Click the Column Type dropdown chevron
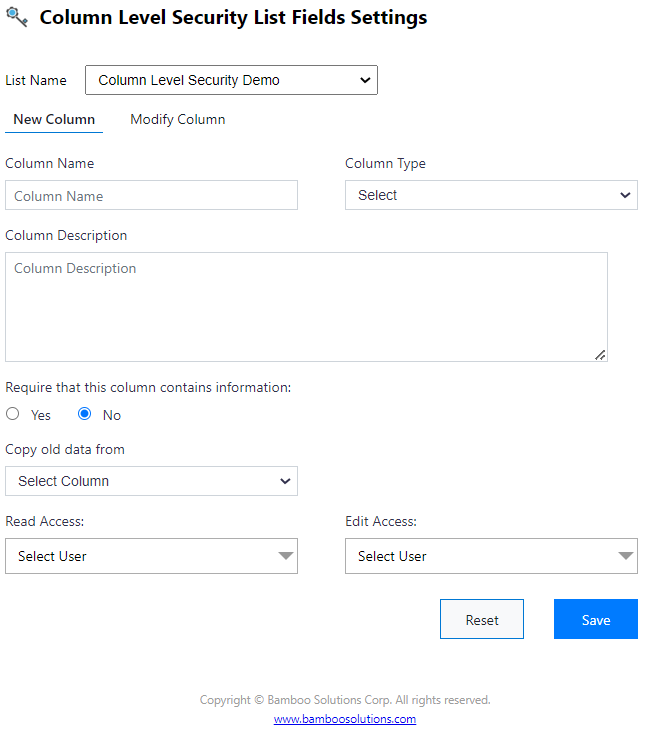This screenshot has width=646, height=730. click(625, 195)
